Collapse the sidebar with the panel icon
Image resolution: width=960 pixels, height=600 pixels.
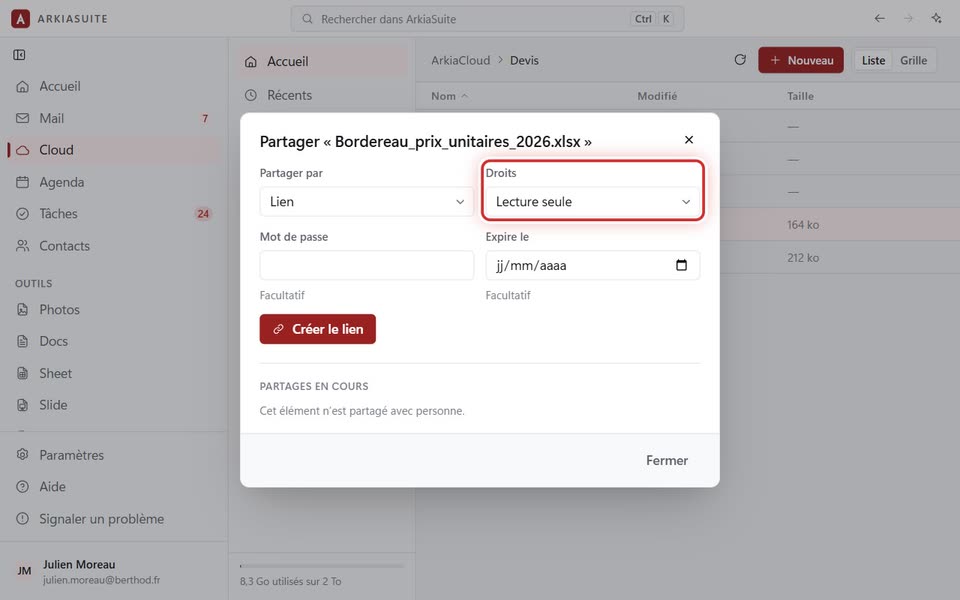(20, 55)
